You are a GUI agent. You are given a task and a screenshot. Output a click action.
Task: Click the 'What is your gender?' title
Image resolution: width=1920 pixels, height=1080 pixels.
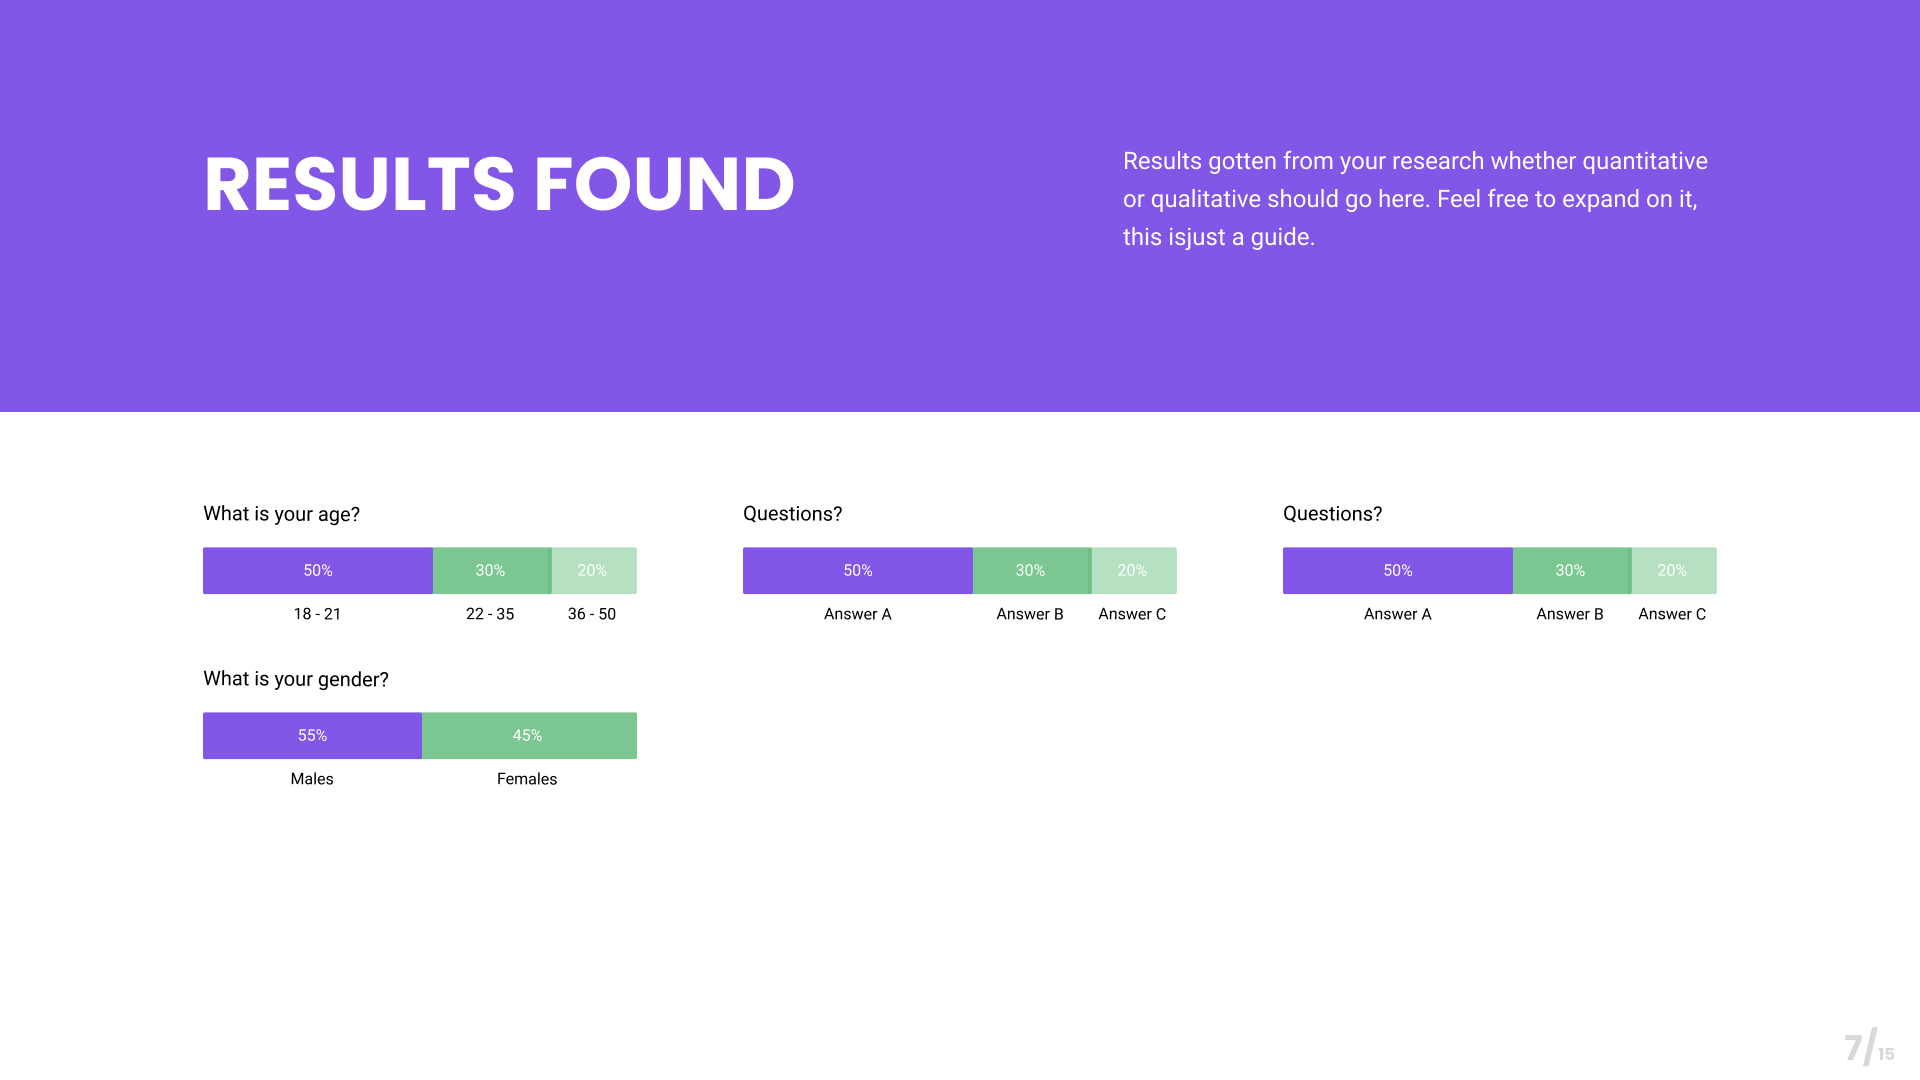point(295,679)
